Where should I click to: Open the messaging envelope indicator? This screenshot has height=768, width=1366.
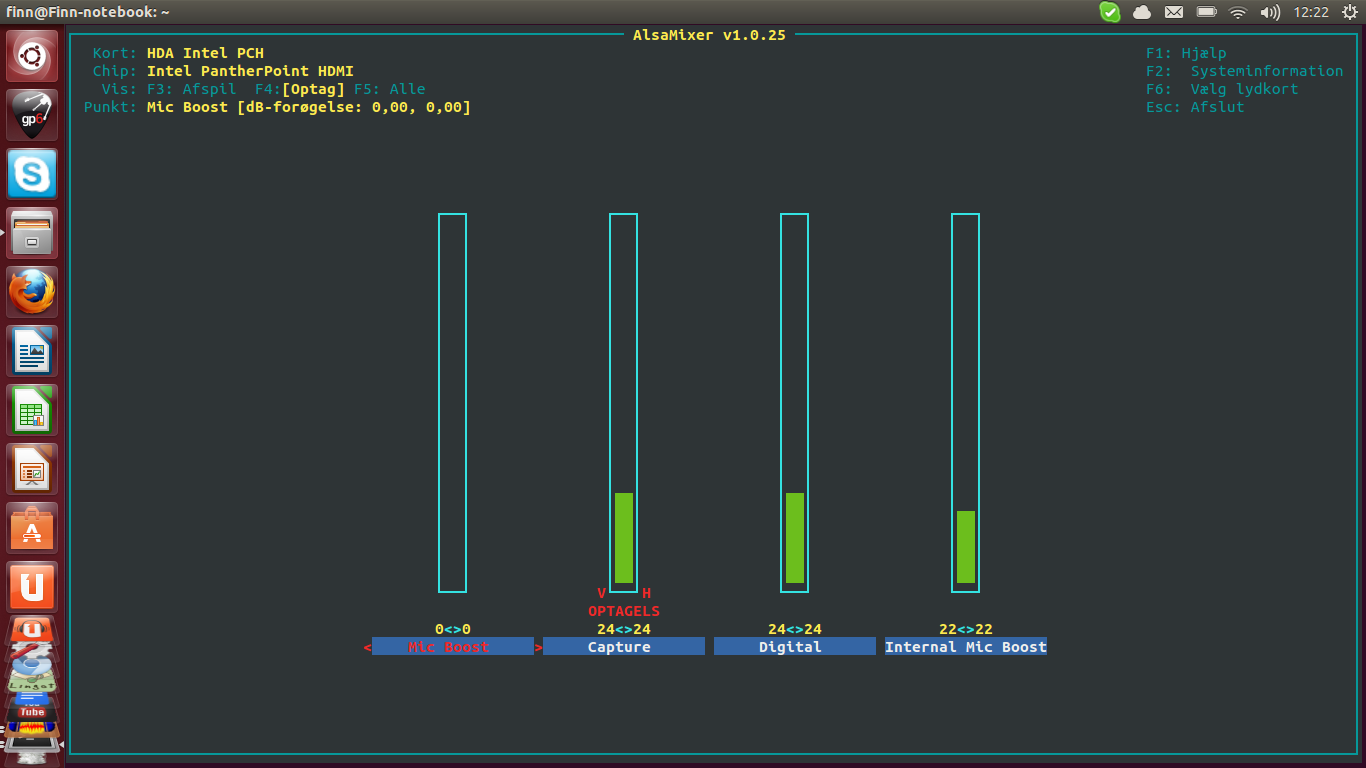1174,12
